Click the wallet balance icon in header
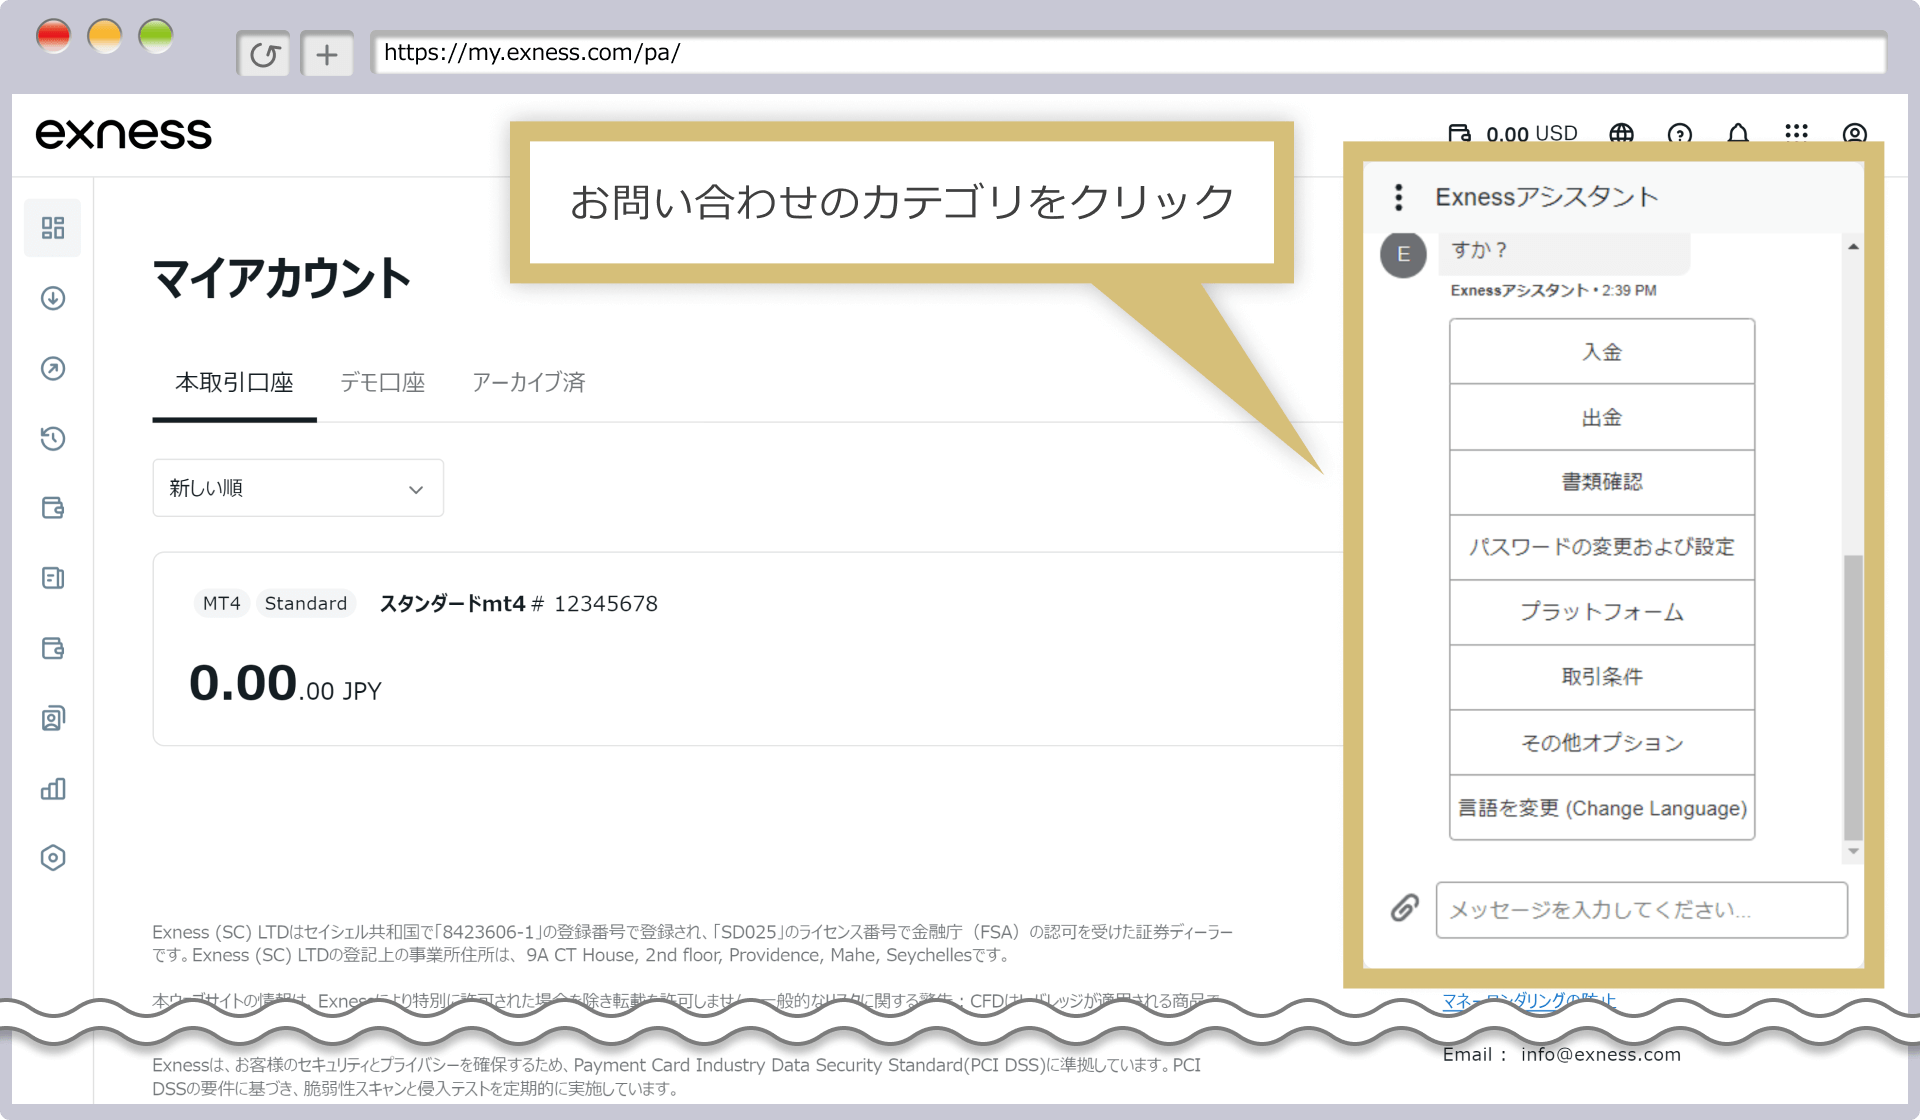 tap(1460, 133)
